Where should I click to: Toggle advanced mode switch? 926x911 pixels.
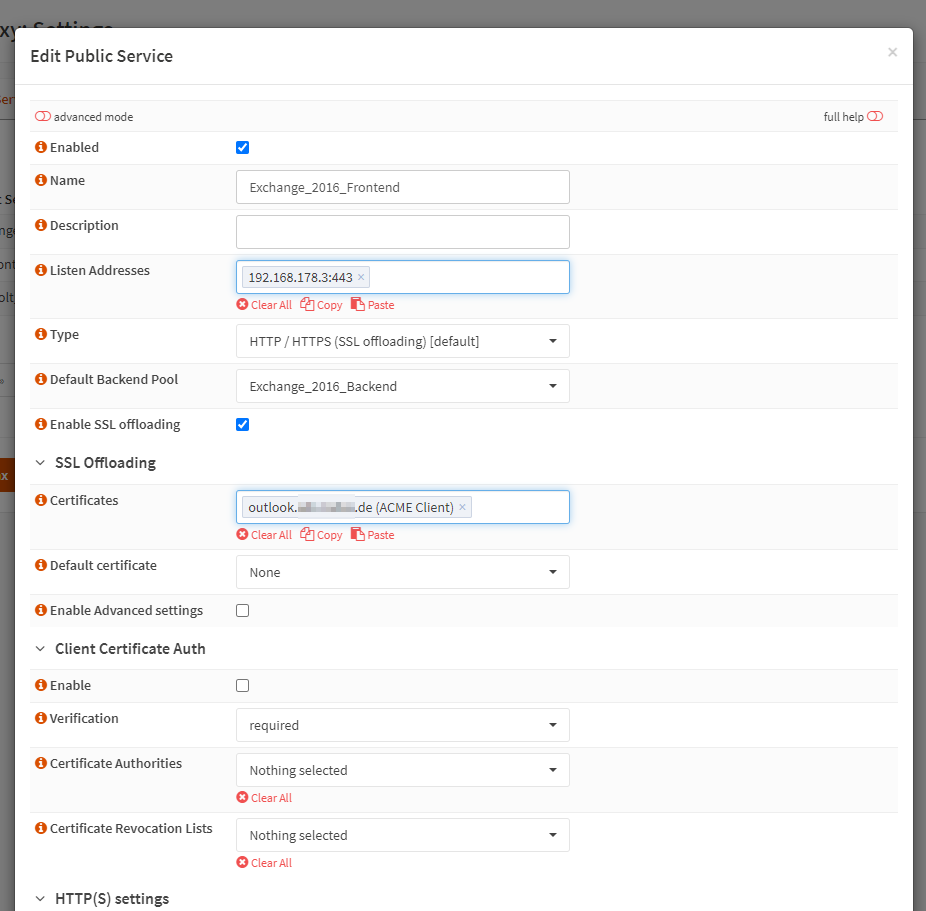(43, 116)
